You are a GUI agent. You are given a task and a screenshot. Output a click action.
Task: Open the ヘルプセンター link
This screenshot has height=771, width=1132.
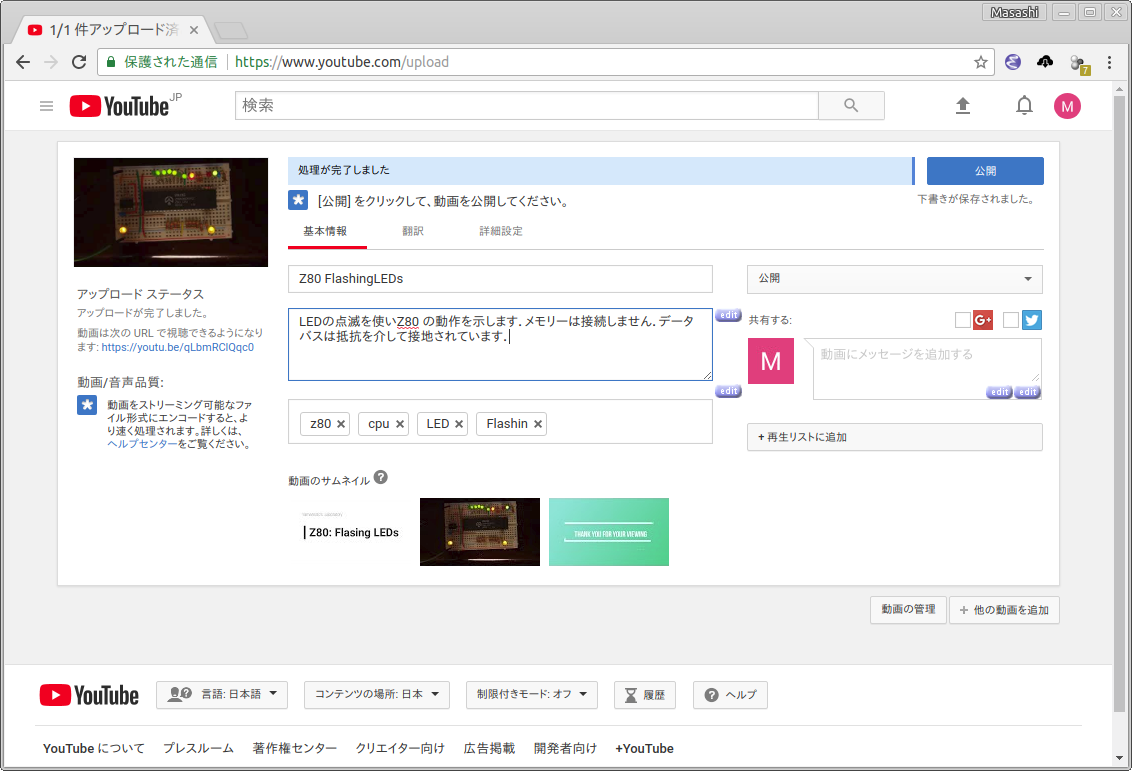point(142,444)
